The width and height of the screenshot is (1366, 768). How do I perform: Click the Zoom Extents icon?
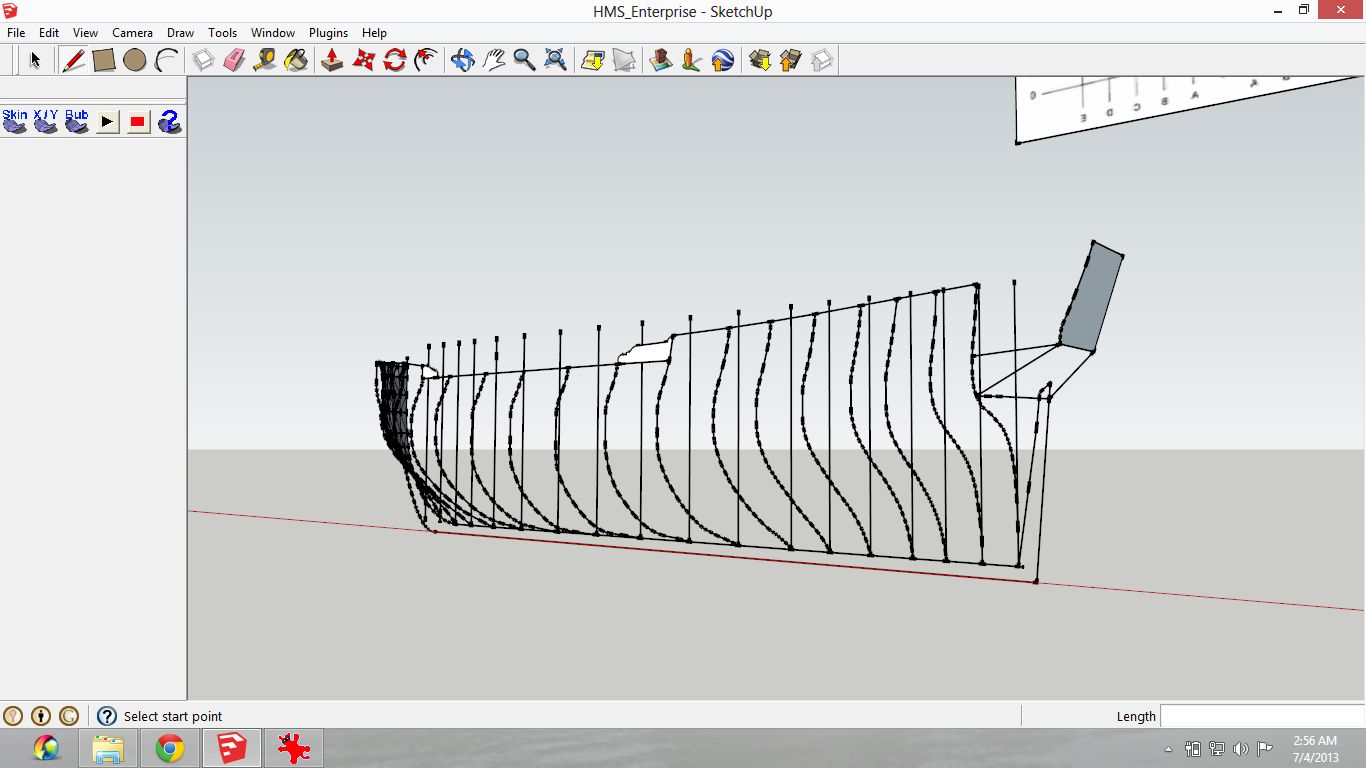tap(556, 60)
